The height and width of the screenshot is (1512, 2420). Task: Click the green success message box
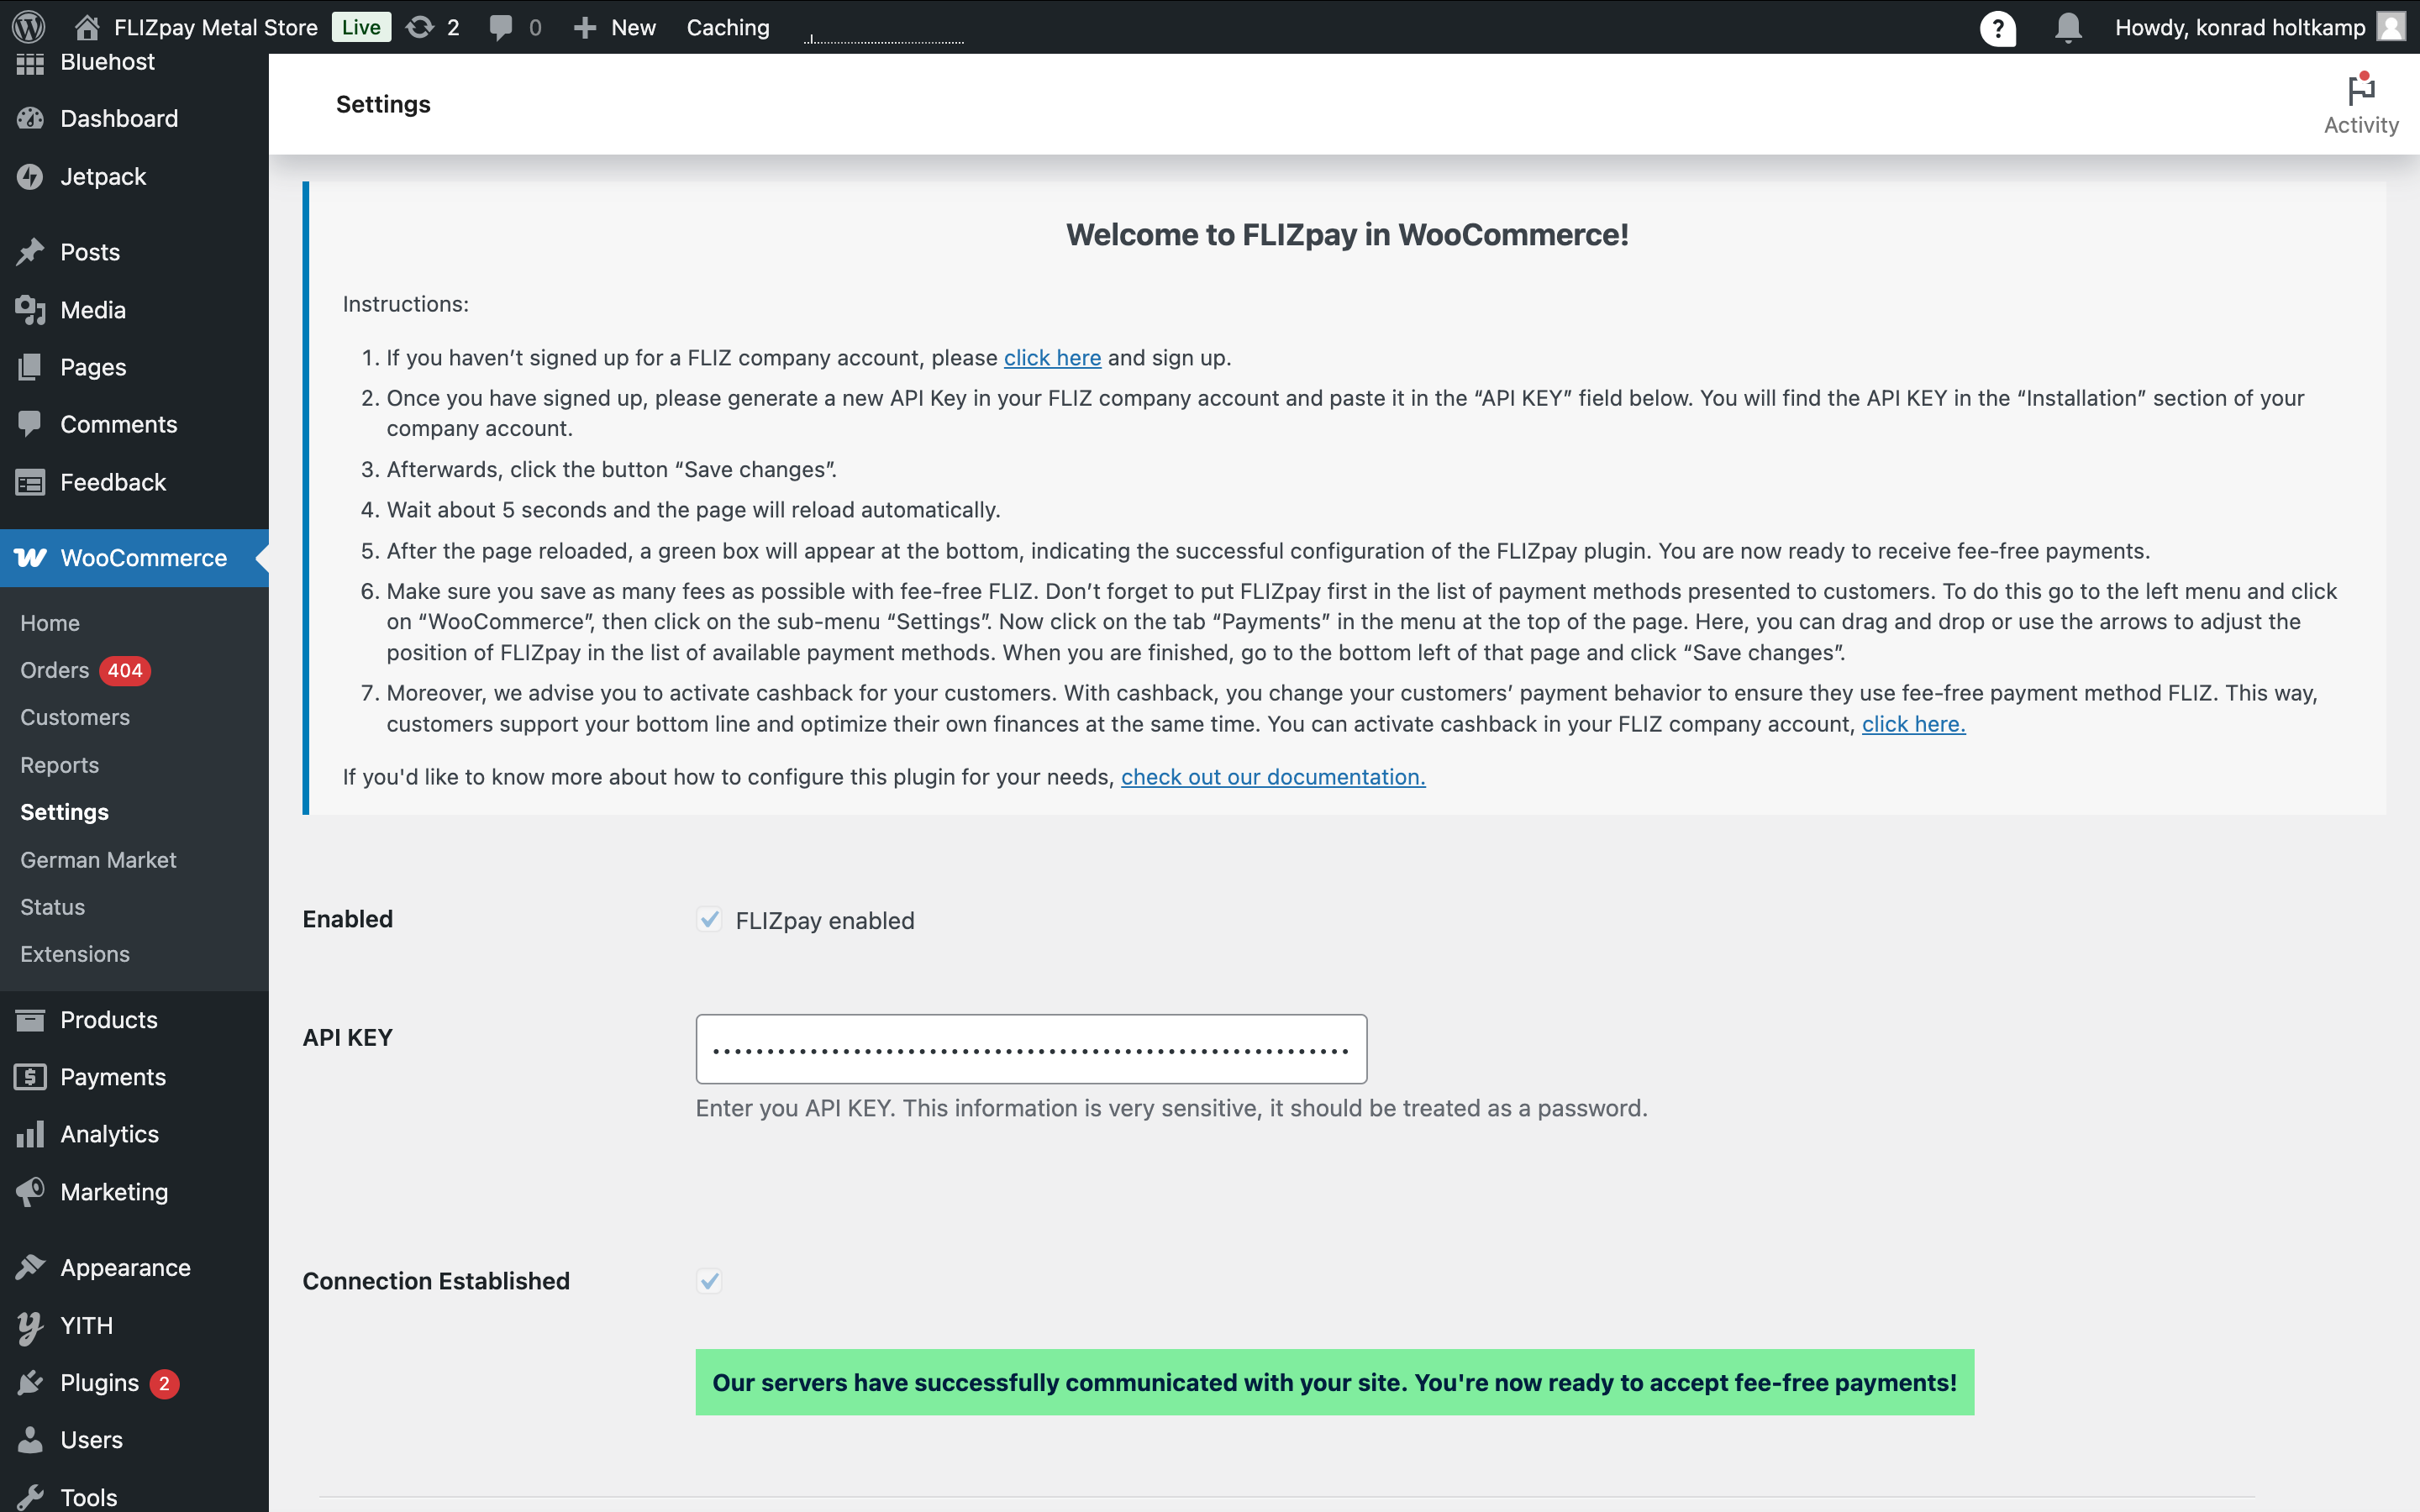[x=1335, y=1382]
